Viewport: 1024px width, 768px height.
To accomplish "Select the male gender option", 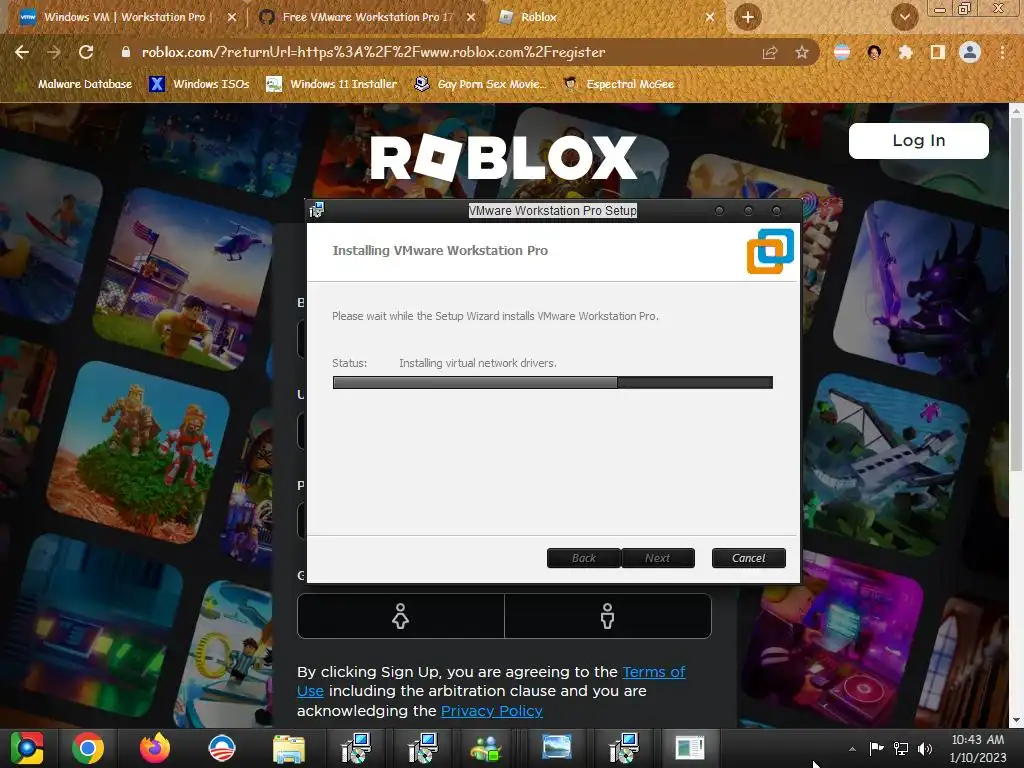I will pyautogui.click(x=607, y=616).
